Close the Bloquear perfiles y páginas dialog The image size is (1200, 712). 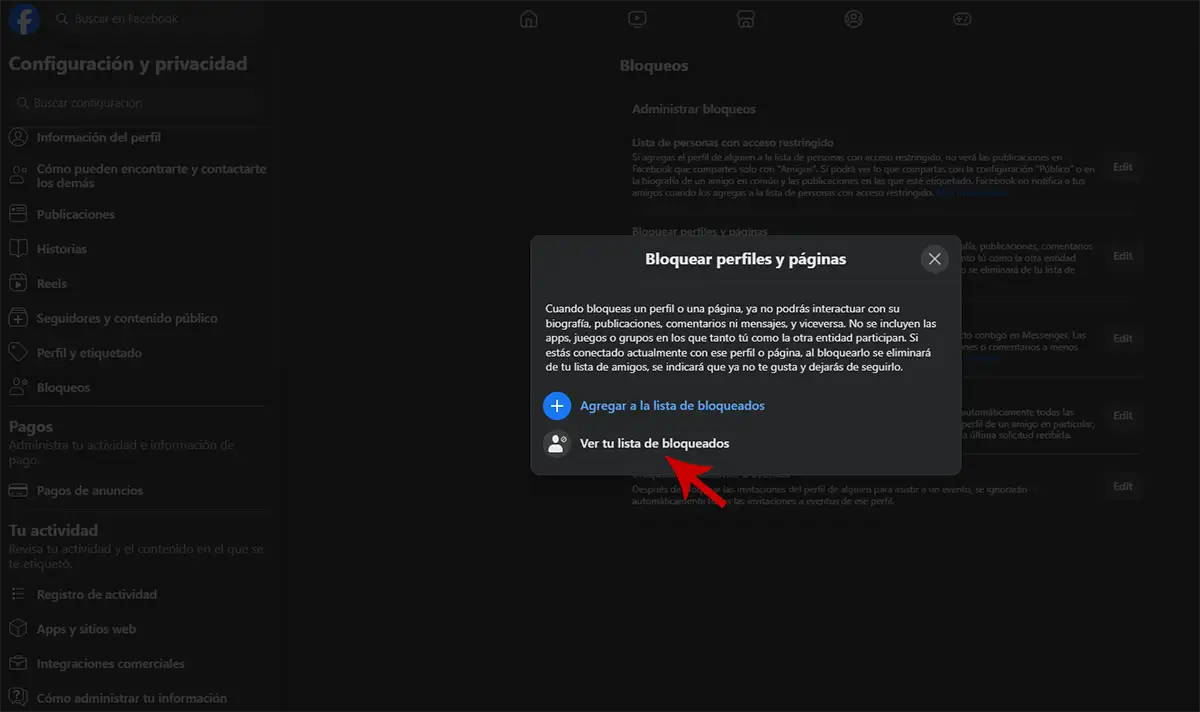(934, 259)
